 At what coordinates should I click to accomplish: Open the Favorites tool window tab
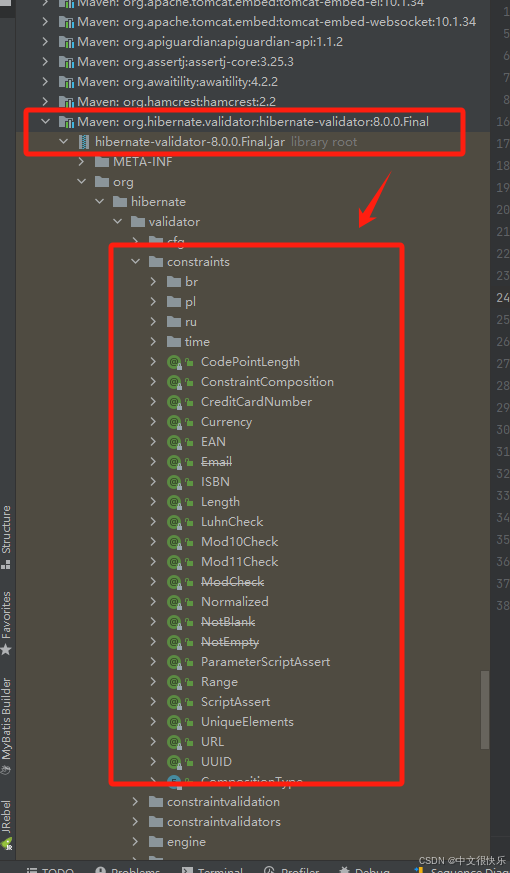pos(7,622)
